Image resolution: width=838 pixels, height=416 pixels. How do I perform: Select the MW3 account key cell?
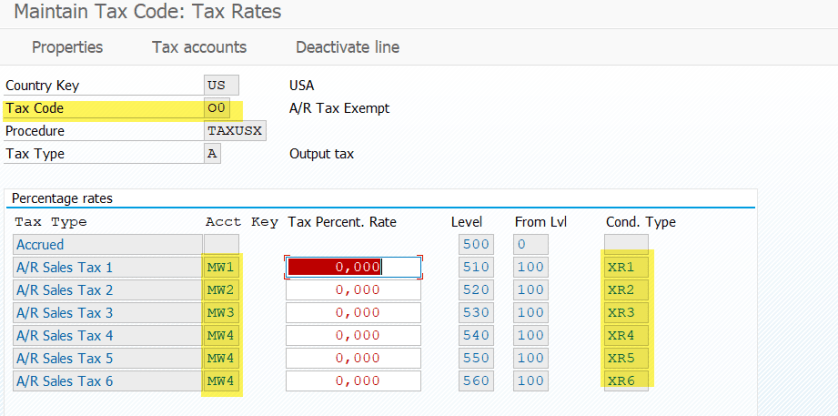221,312
